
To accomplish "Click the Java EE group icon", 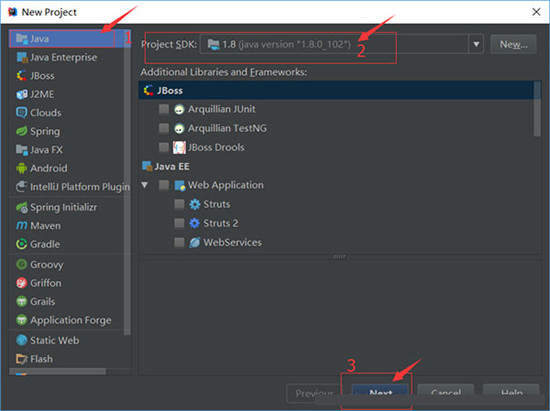I will tap(147, 166).
